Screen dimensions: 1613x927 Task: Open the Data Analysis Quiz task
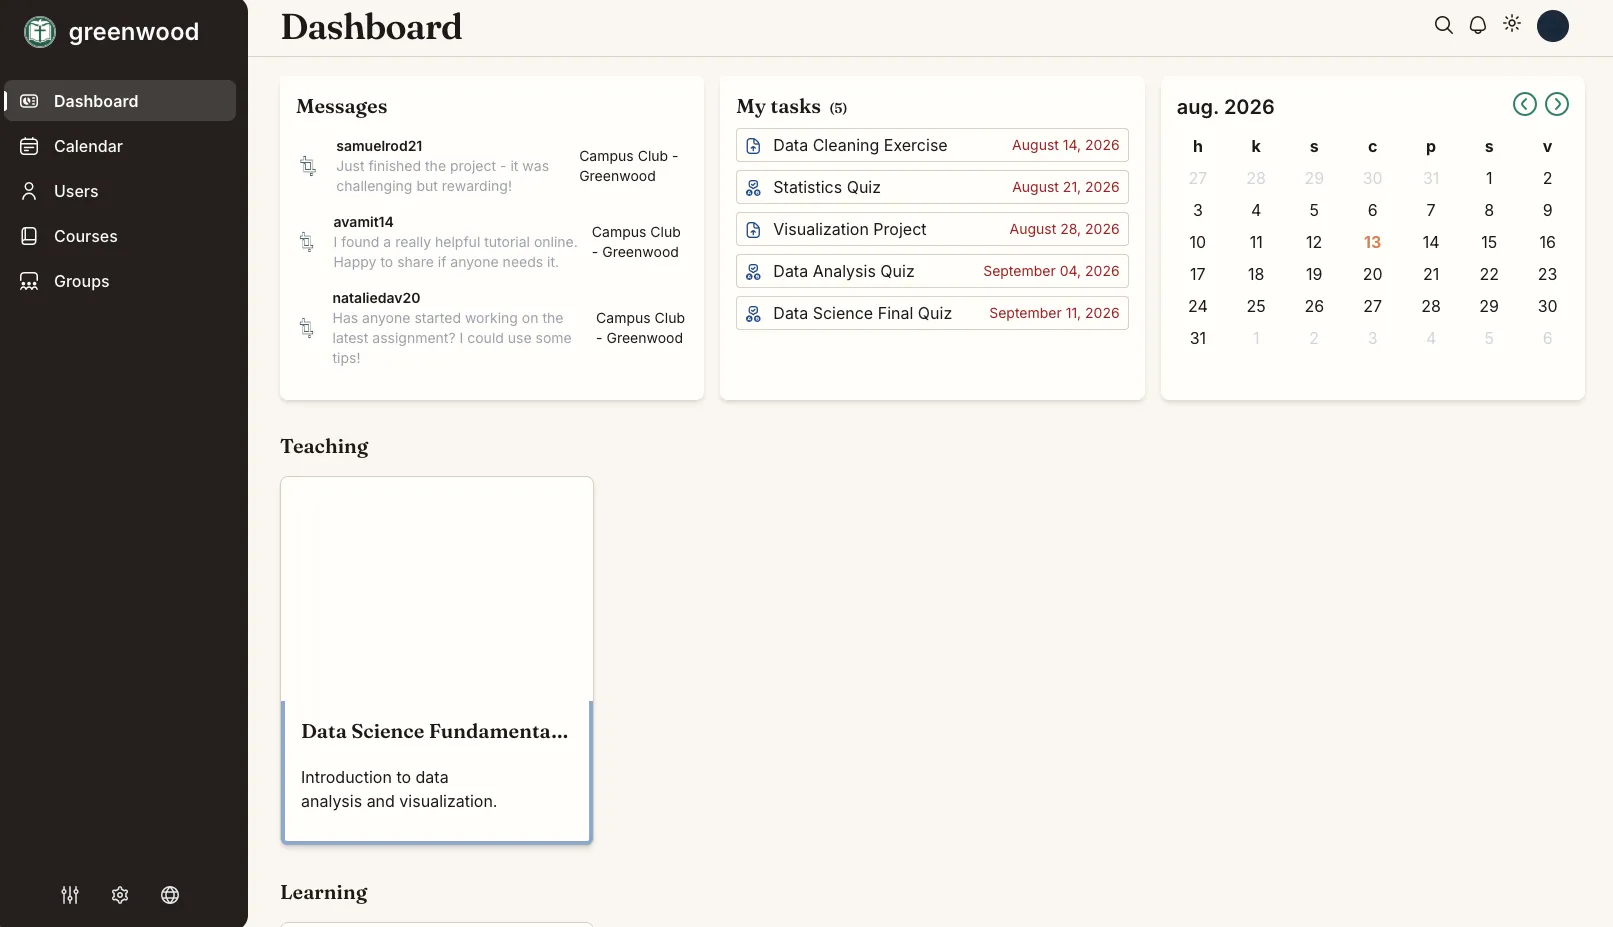[x=932, y=271]
